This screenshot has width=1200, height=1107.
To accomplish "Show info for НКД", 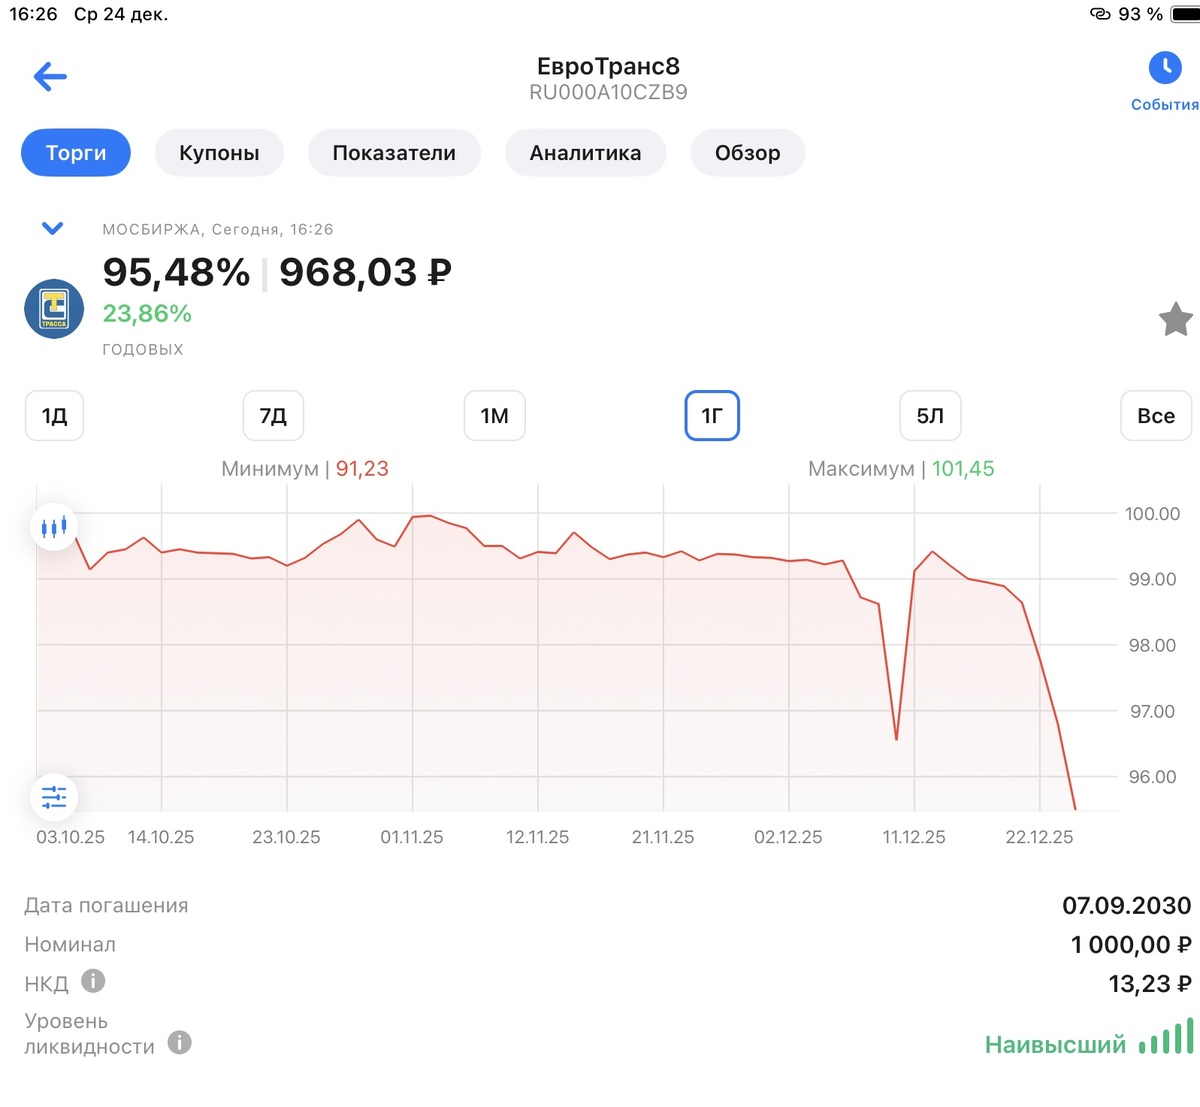I will 93,981.
